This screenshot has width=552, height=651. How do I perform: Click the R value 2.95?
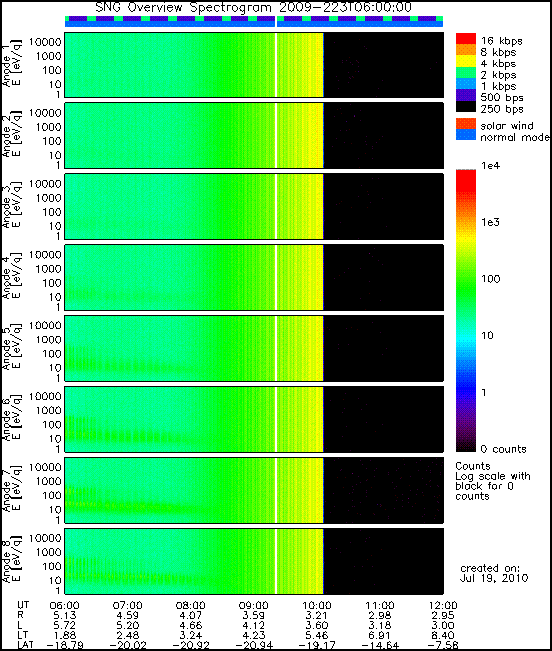point(443,616)
